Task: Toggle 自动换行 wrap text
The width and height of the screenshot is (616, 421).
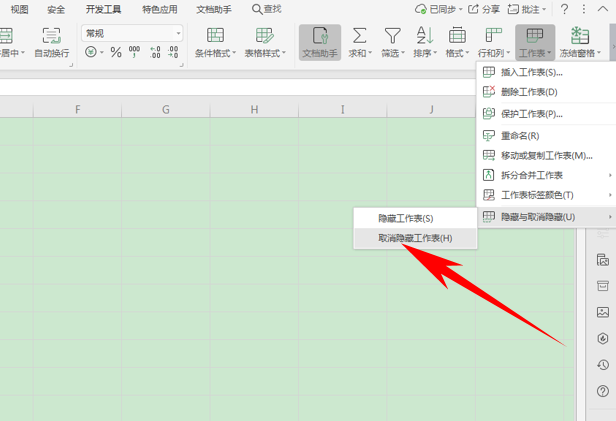Action: click(51, 42)
